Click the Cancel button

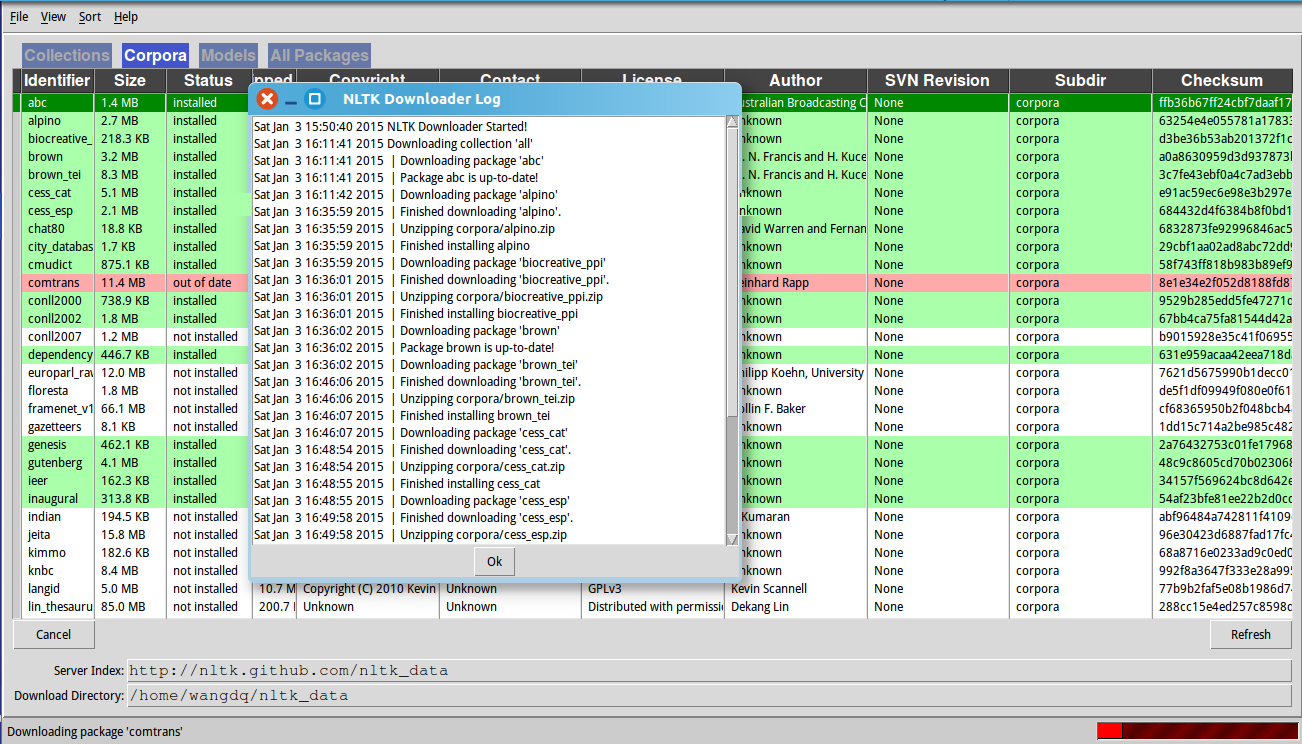[x=54, y=634]
